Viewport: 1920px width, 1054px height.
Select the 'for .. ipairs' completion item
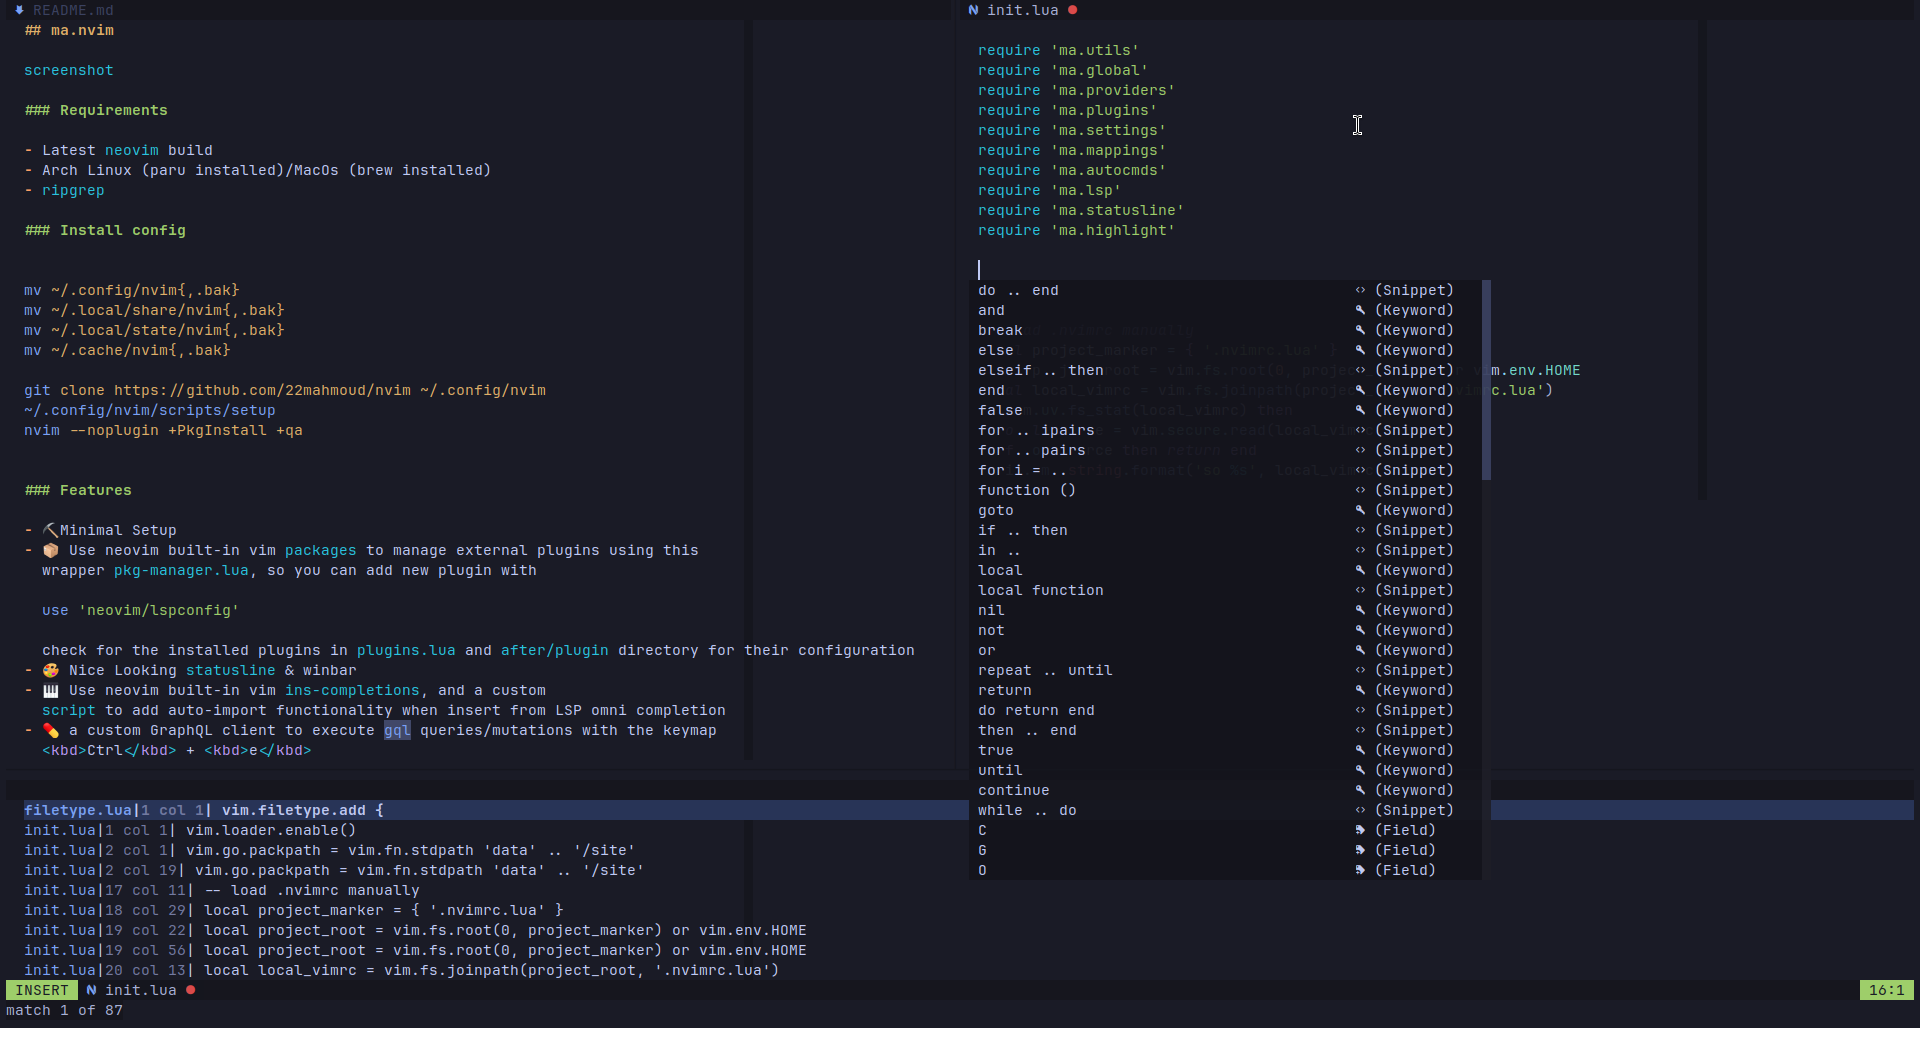[1225, 430]
